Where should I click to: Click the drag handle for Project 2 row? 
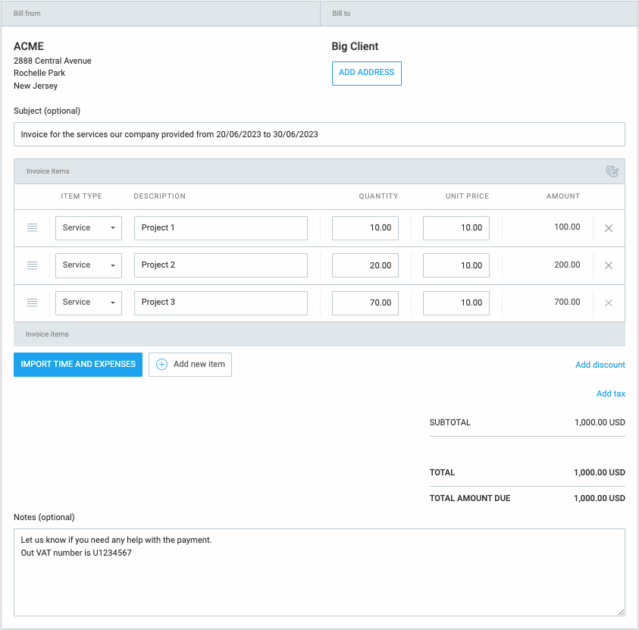tap(32, 265)
